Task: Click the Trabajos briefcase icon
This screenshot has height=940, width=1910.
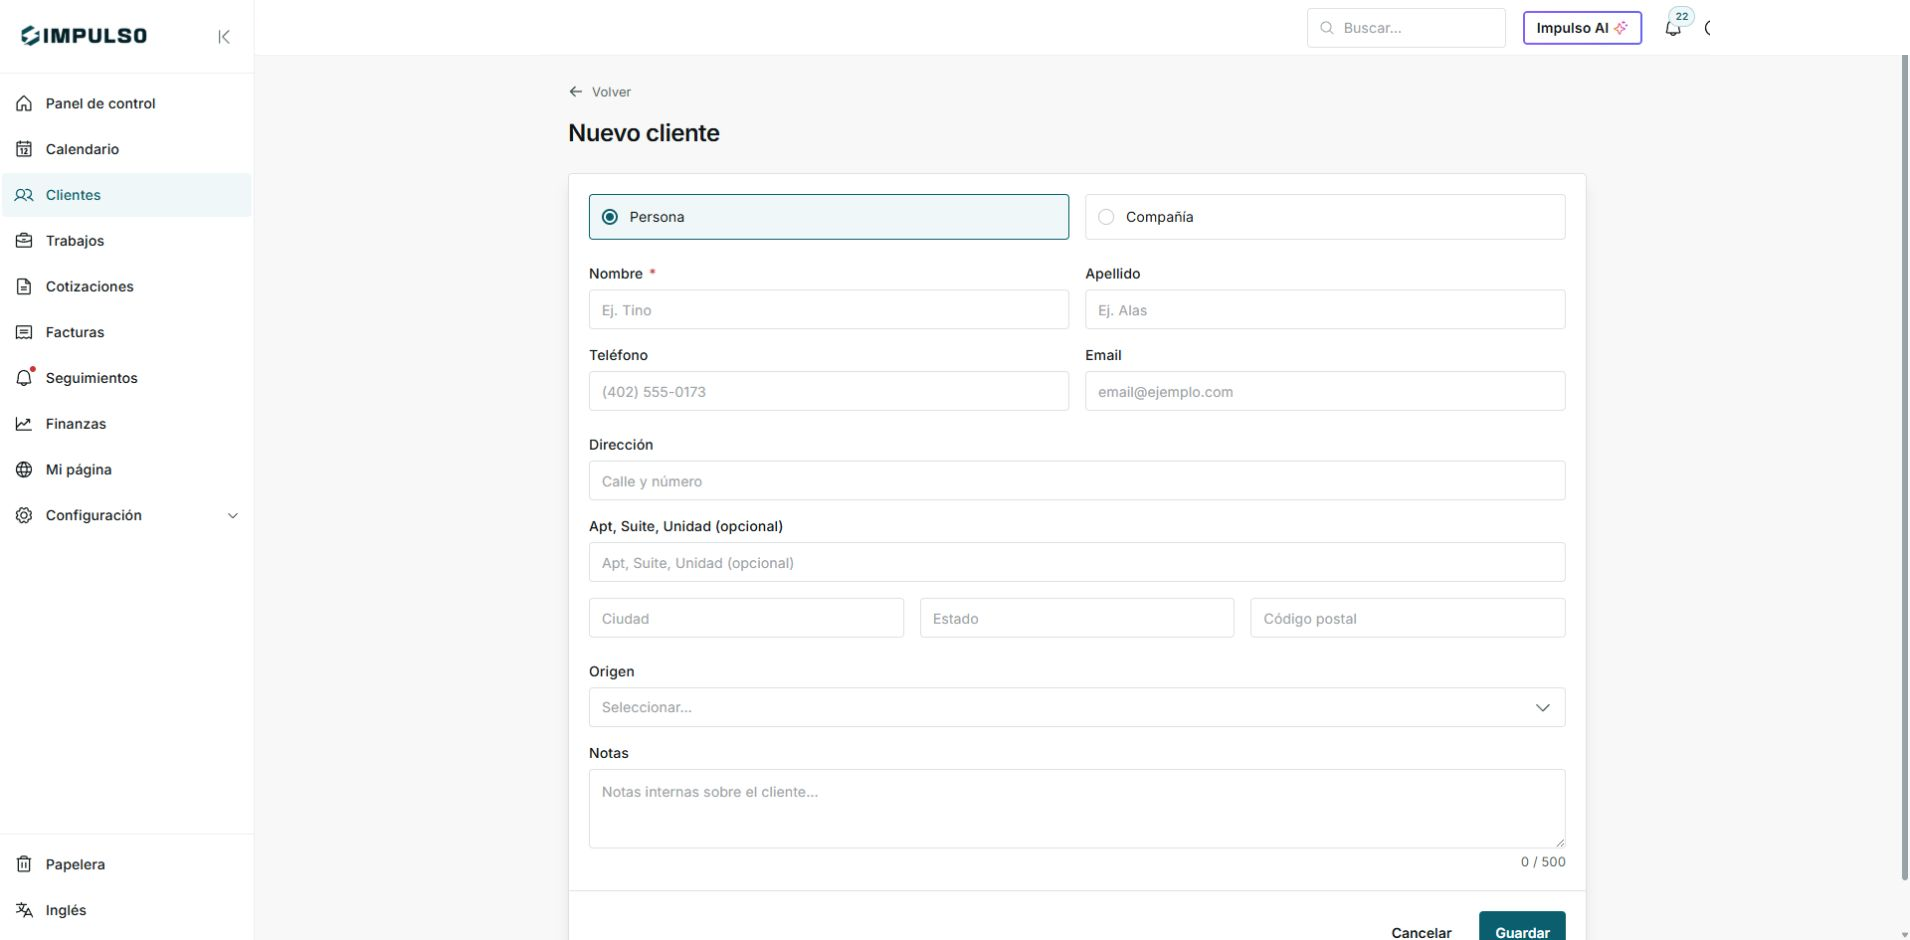Action: (24, 241)
